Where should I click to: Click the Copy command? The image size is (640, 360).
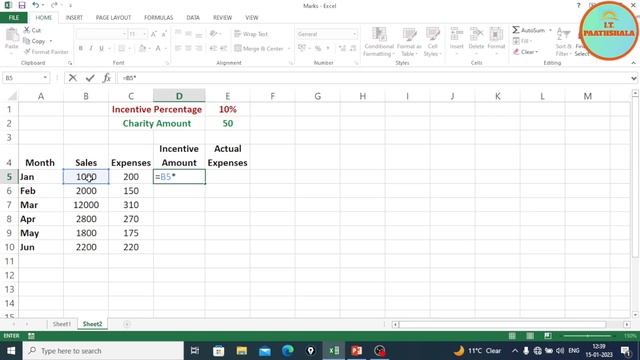click(x=35, y=41)
